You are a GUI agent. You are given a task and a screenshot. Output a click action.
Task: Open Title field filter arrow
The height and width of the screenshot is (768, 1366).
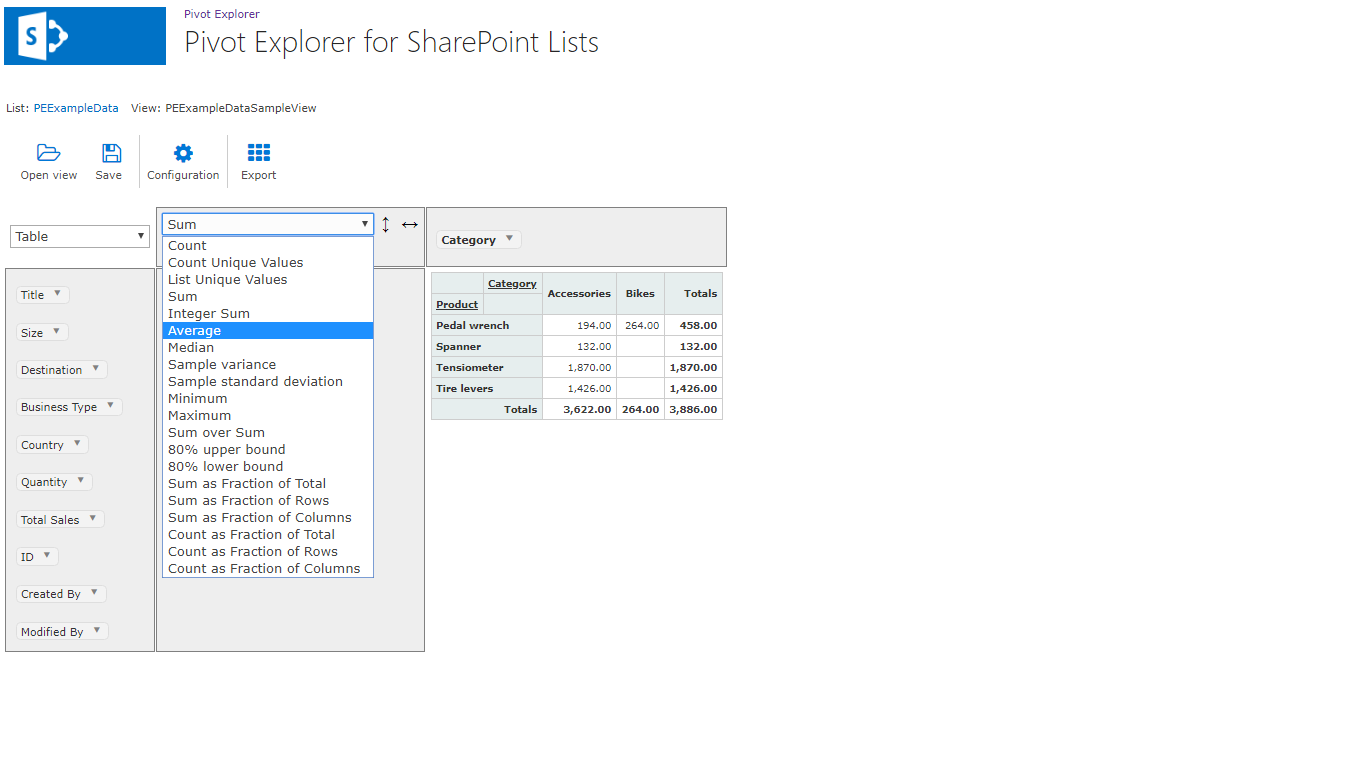click(57, 293)
